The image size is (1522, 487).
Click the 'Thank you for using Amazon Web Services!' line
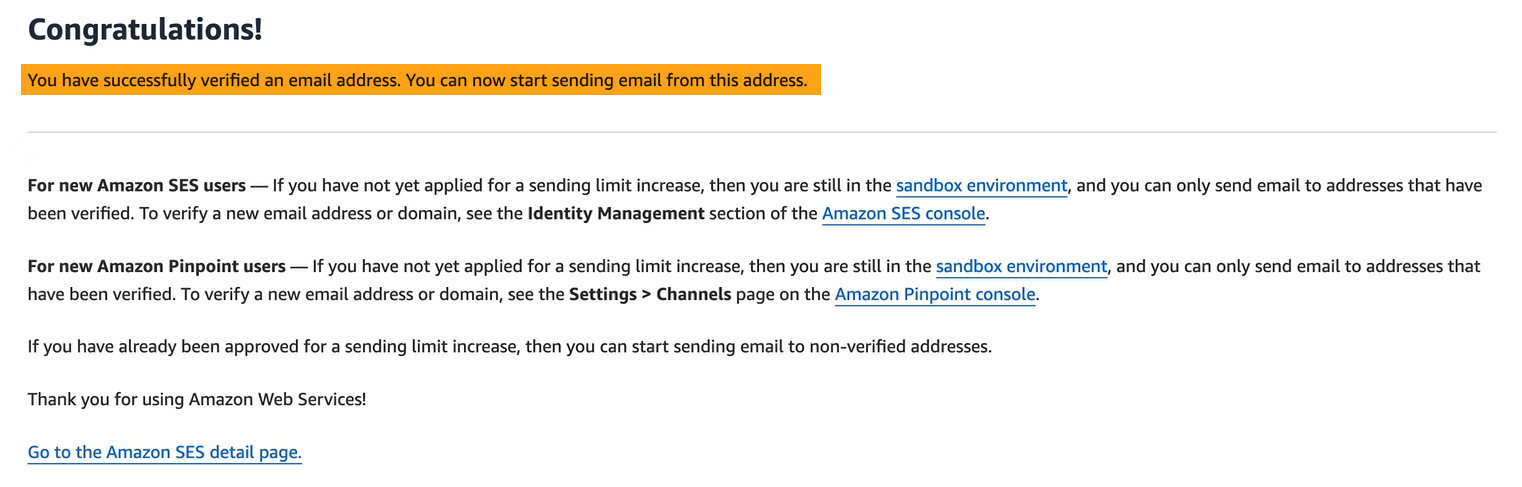click(197, 399)
